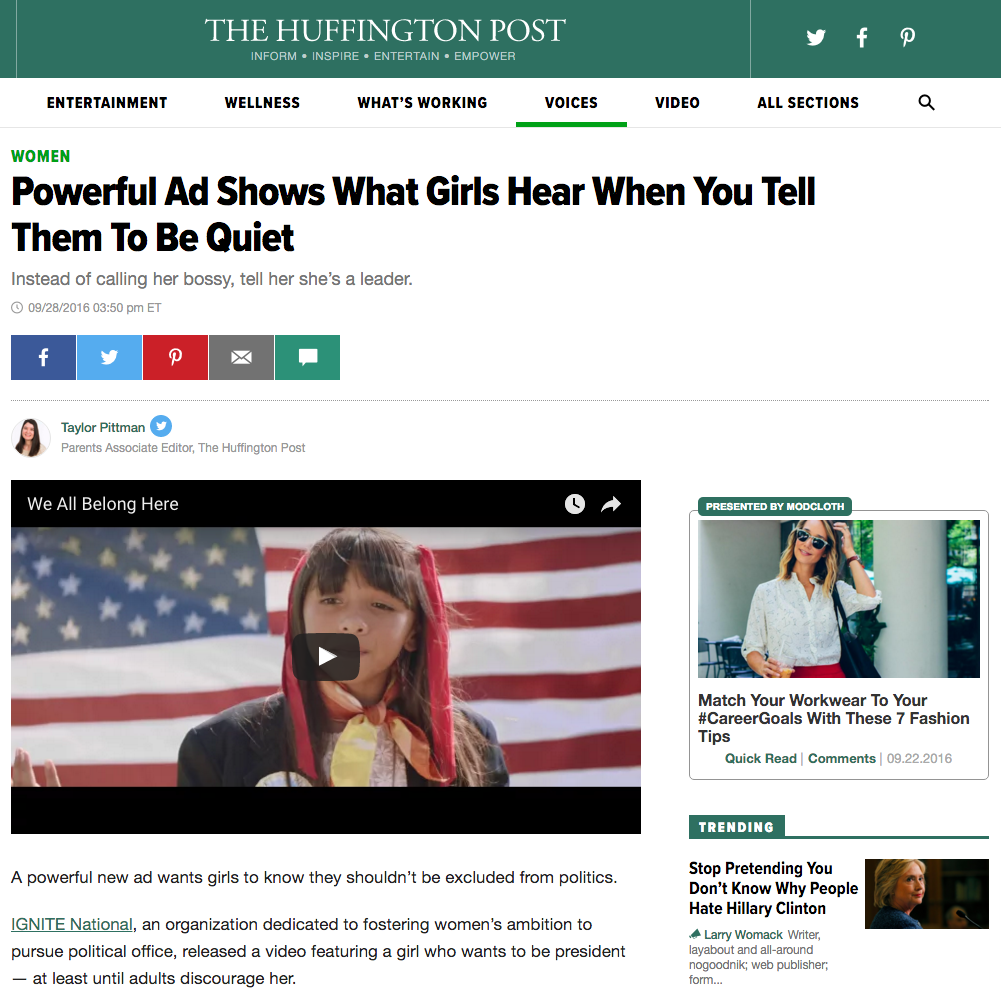Open comments via green speech bubble button

308,357
